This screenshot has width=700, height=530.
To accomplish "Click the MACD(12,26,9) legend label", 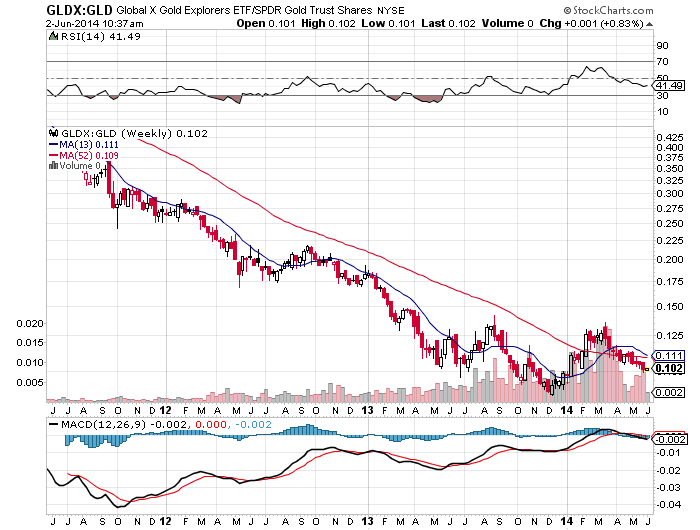I will (103, 425).
